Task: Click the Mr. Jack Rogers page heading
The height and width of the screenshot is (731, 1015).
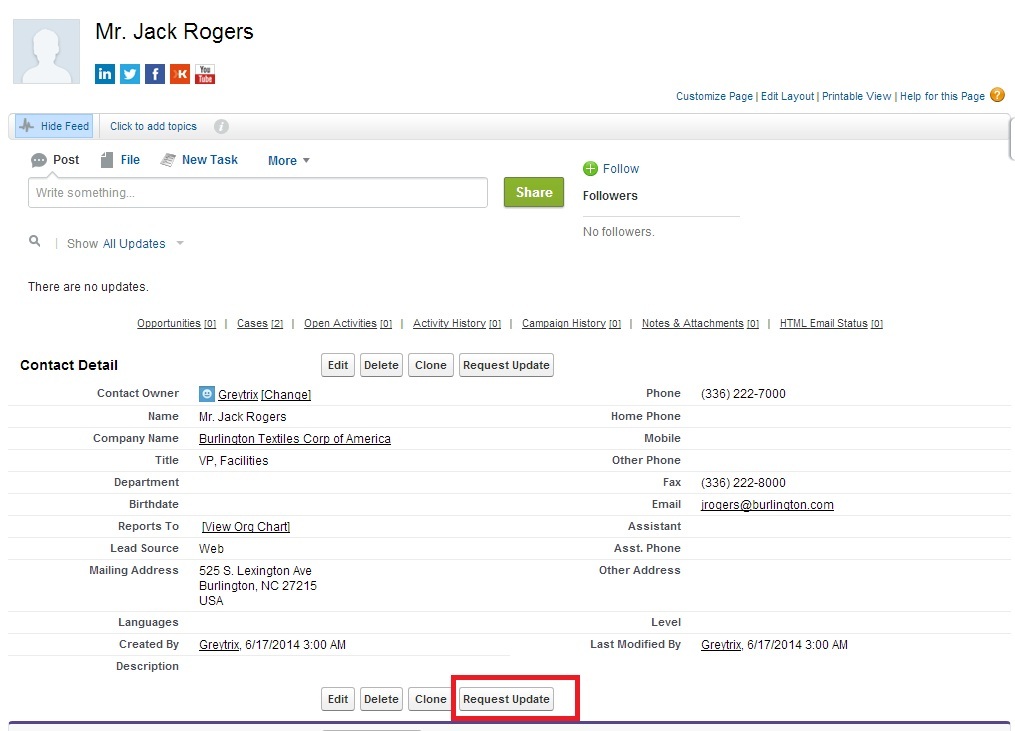Action: (174, 31)
